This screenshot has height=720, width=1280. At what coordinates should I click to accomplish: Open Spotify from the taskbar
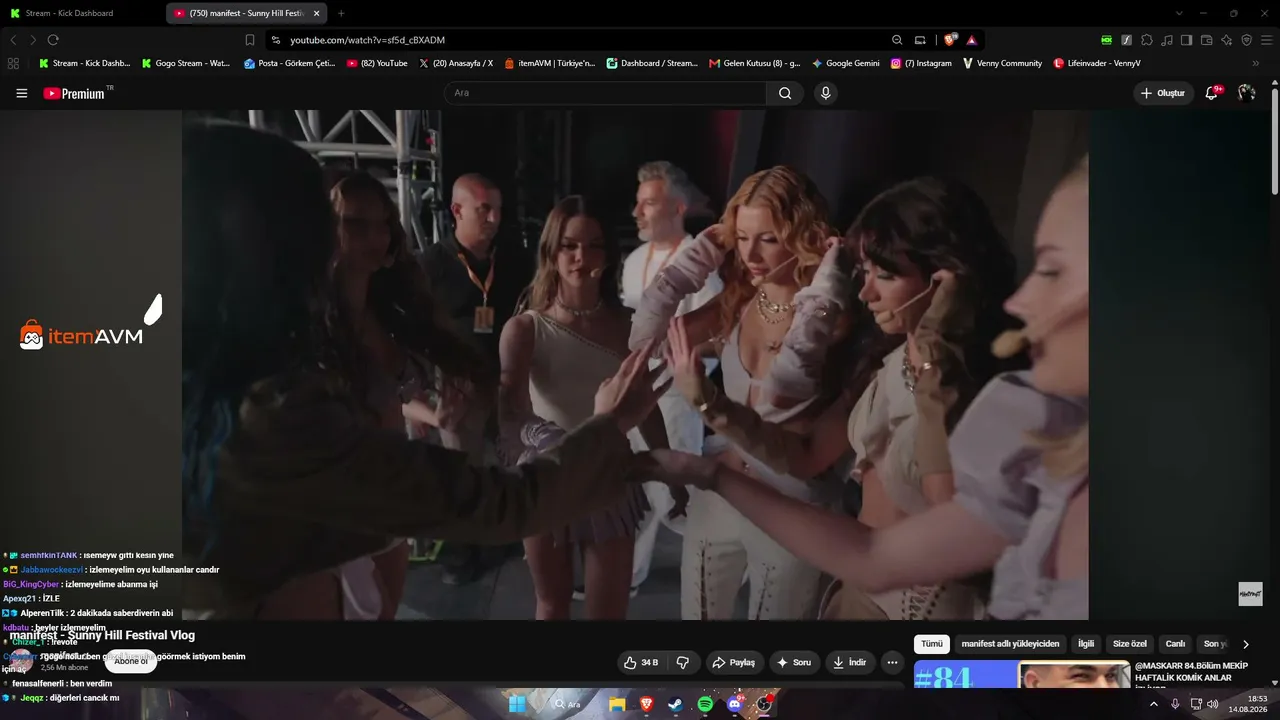pos(705,704)
